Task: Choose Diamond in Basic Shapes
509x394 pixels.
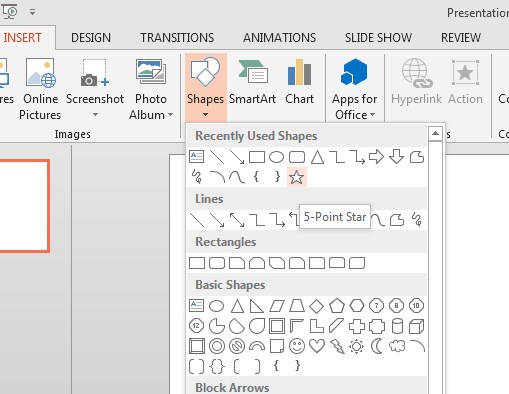Action: click(x=317, y=306)
